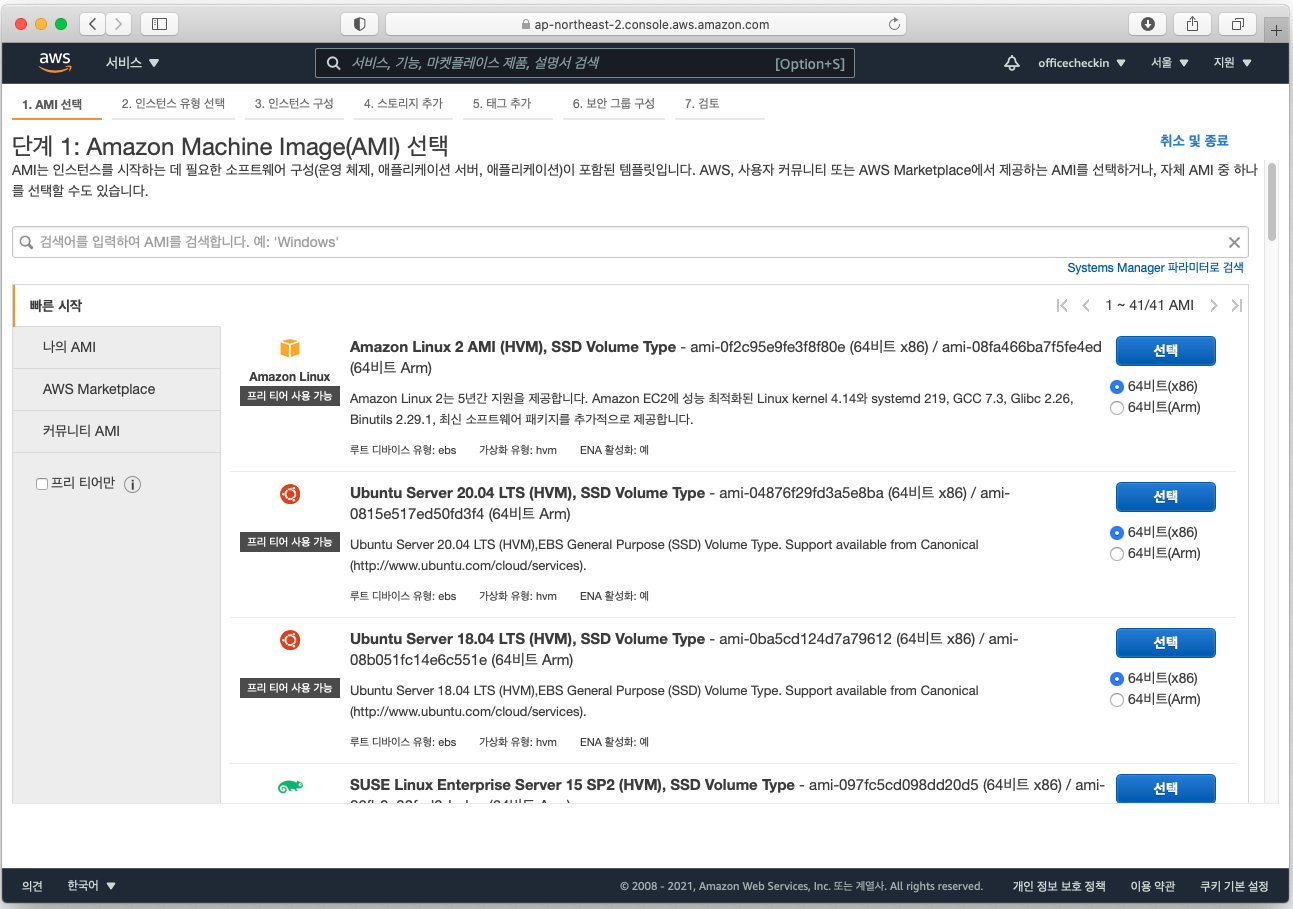
Task: Enable the 프리 티어만 checkbox
Action: pos(42,484)
